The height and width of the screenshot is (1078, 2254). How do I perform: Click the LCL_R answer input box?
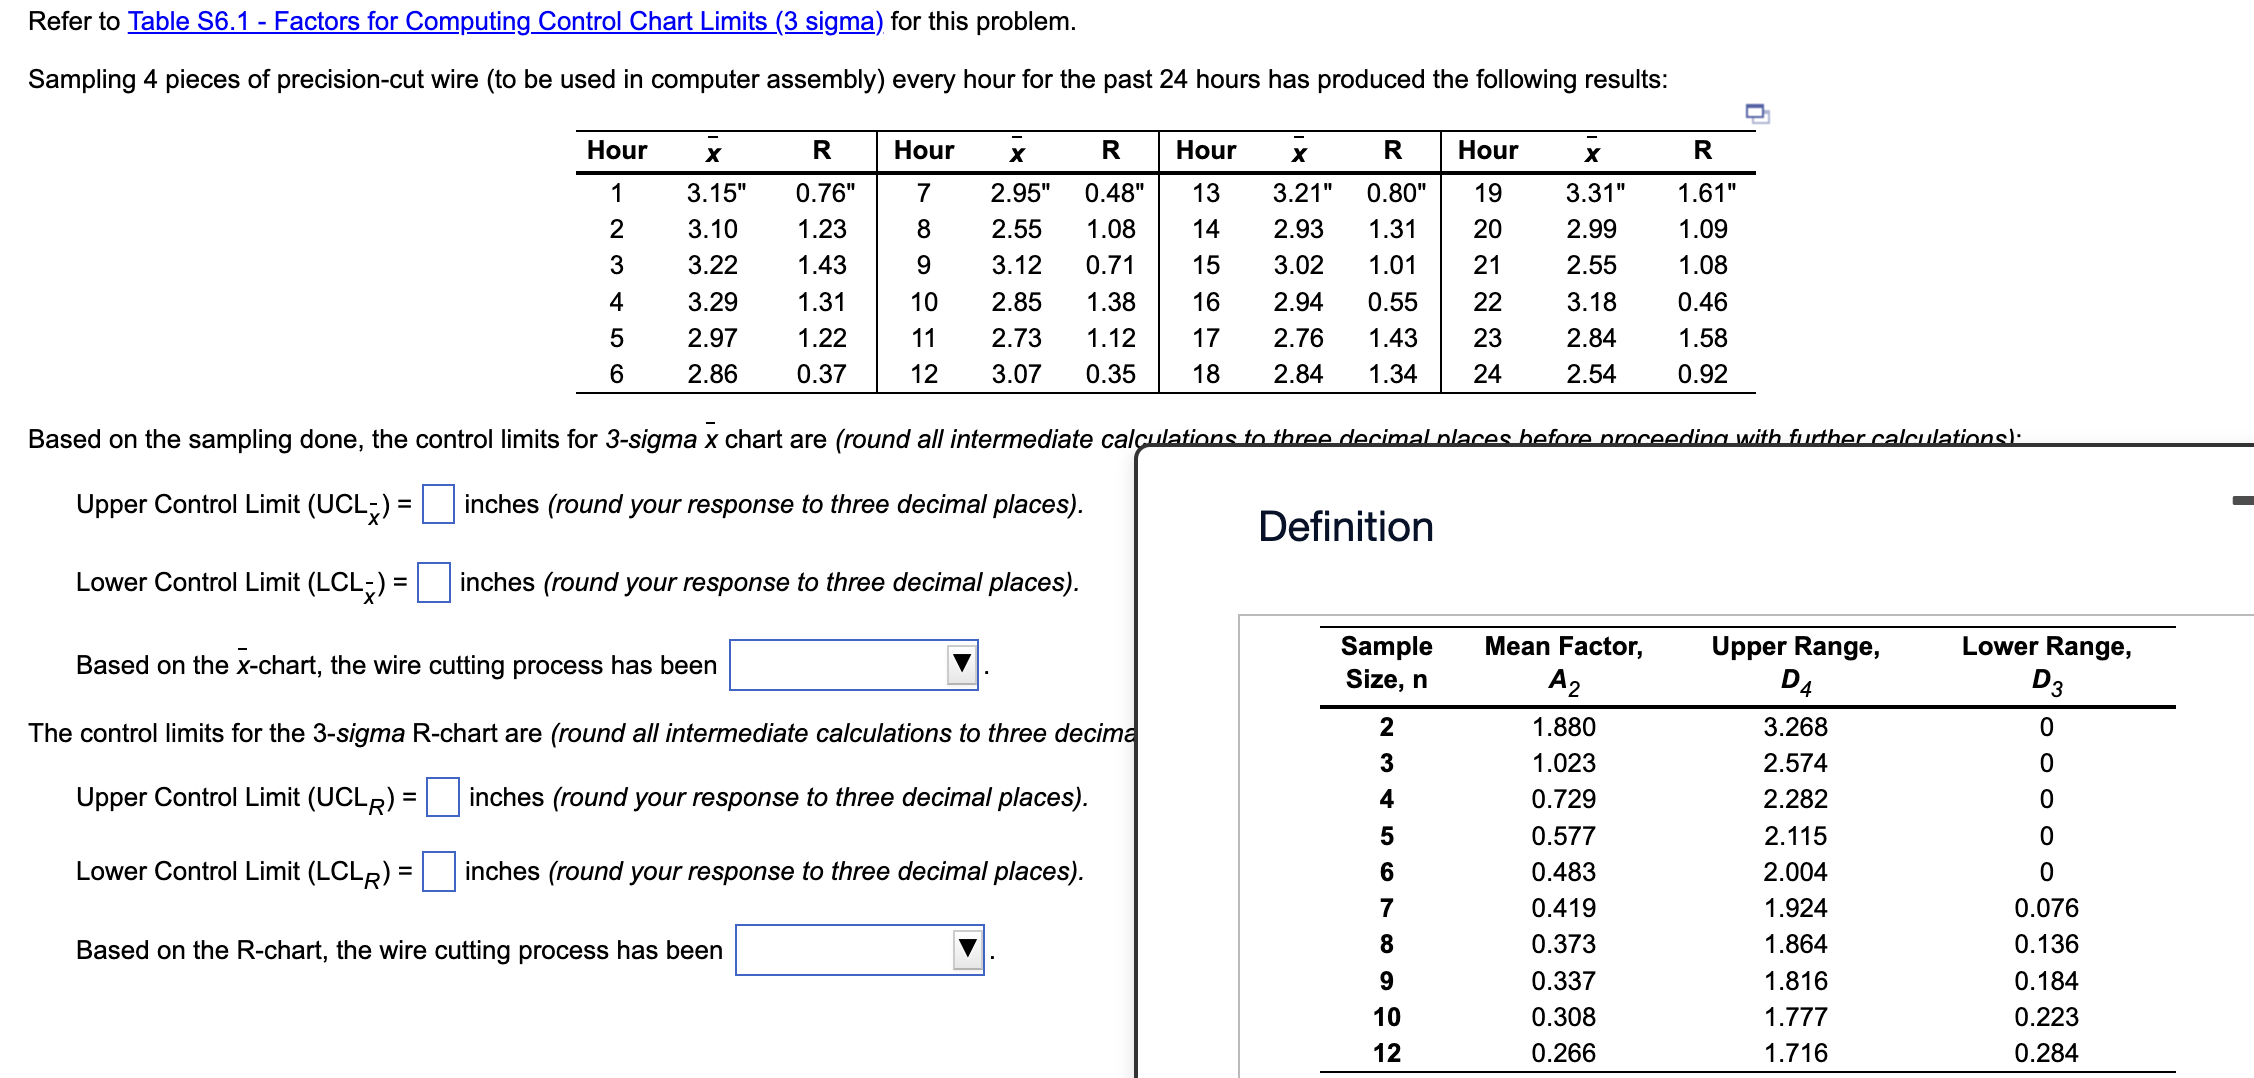438,871
